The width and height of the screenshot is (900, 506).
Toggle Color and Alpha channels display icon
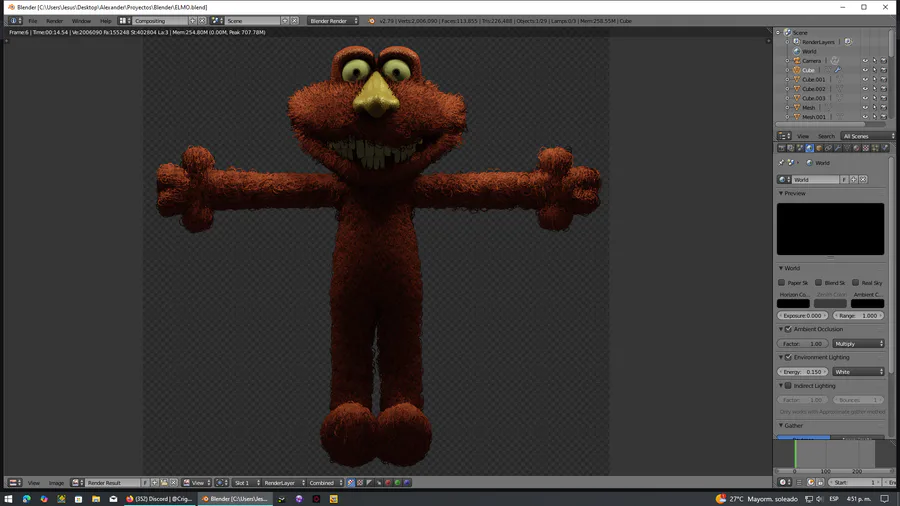point(351,482)
